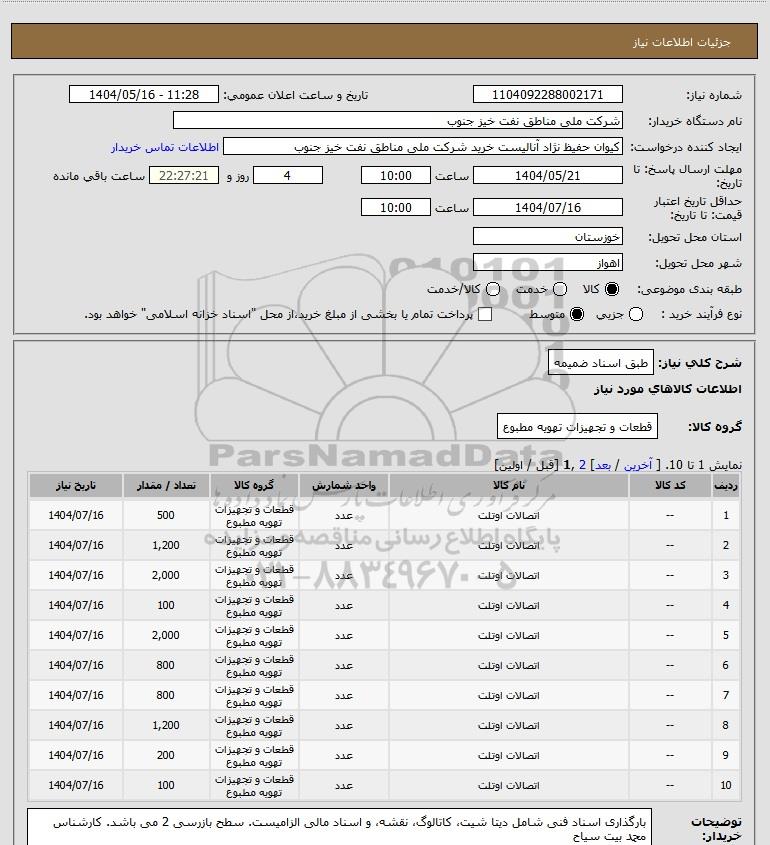Click the buyer notes text area
The width and height of the screenshot is (770, 845).
click(x=339, y=827)
